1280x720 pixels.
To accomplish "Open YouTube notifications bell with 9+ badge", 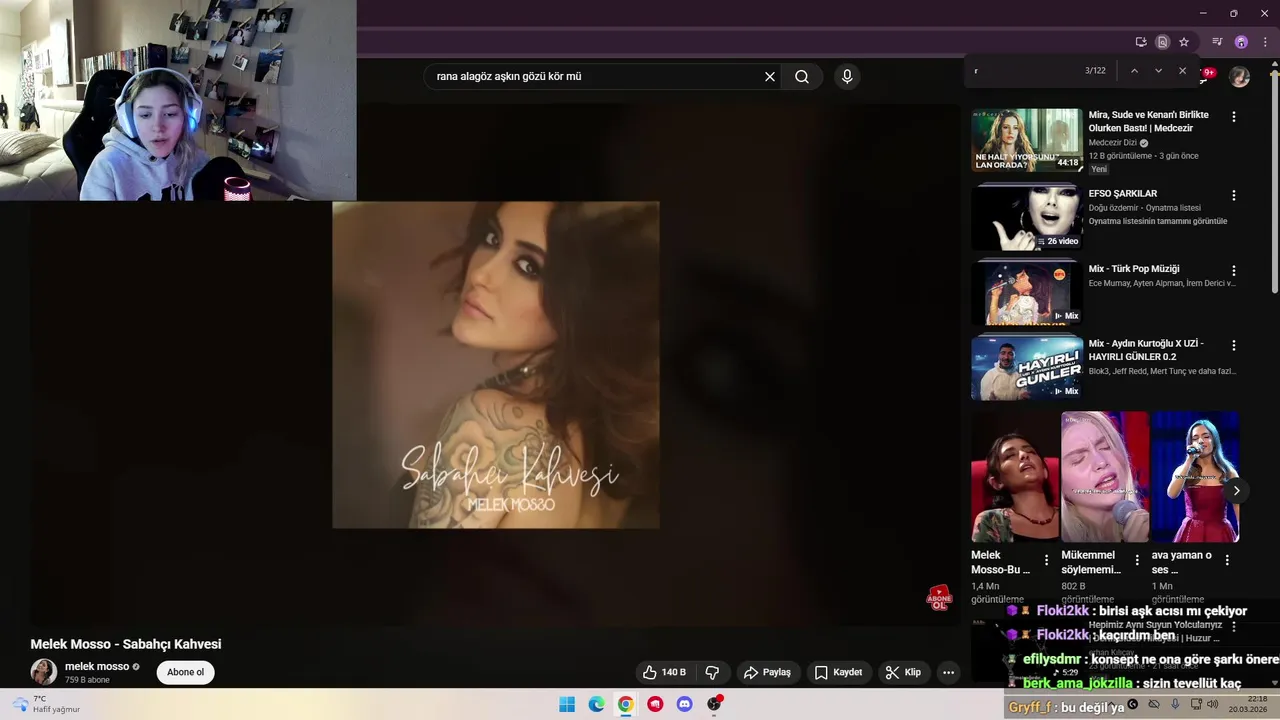I will tap(1208, 75).
